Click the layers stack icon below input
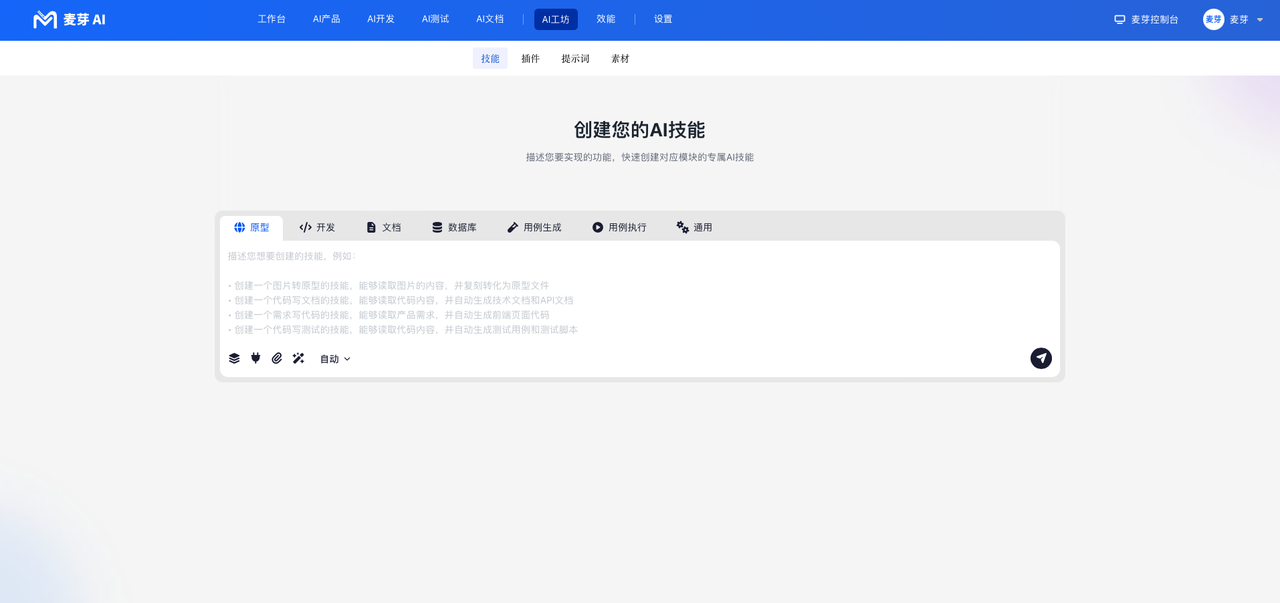1280x603 pixels. [234, 358]
